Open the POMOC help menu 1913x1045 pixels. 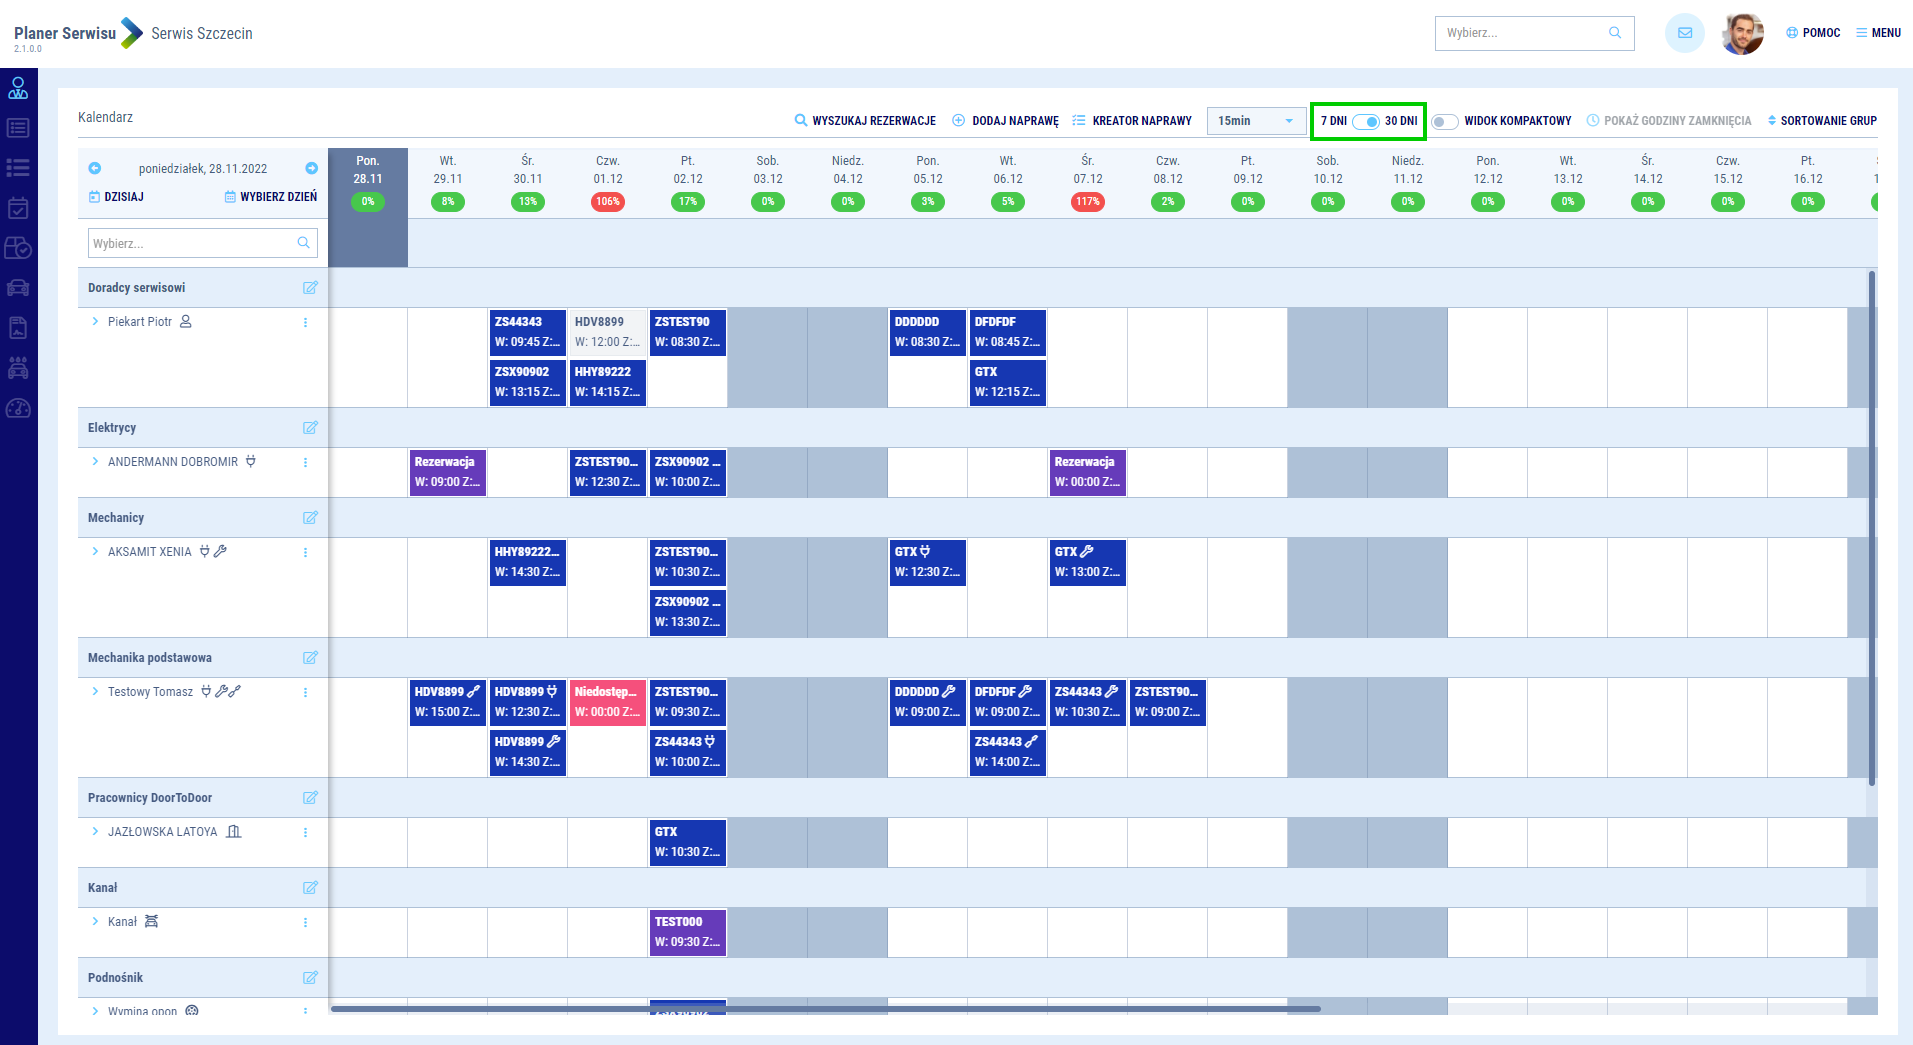1813,33
